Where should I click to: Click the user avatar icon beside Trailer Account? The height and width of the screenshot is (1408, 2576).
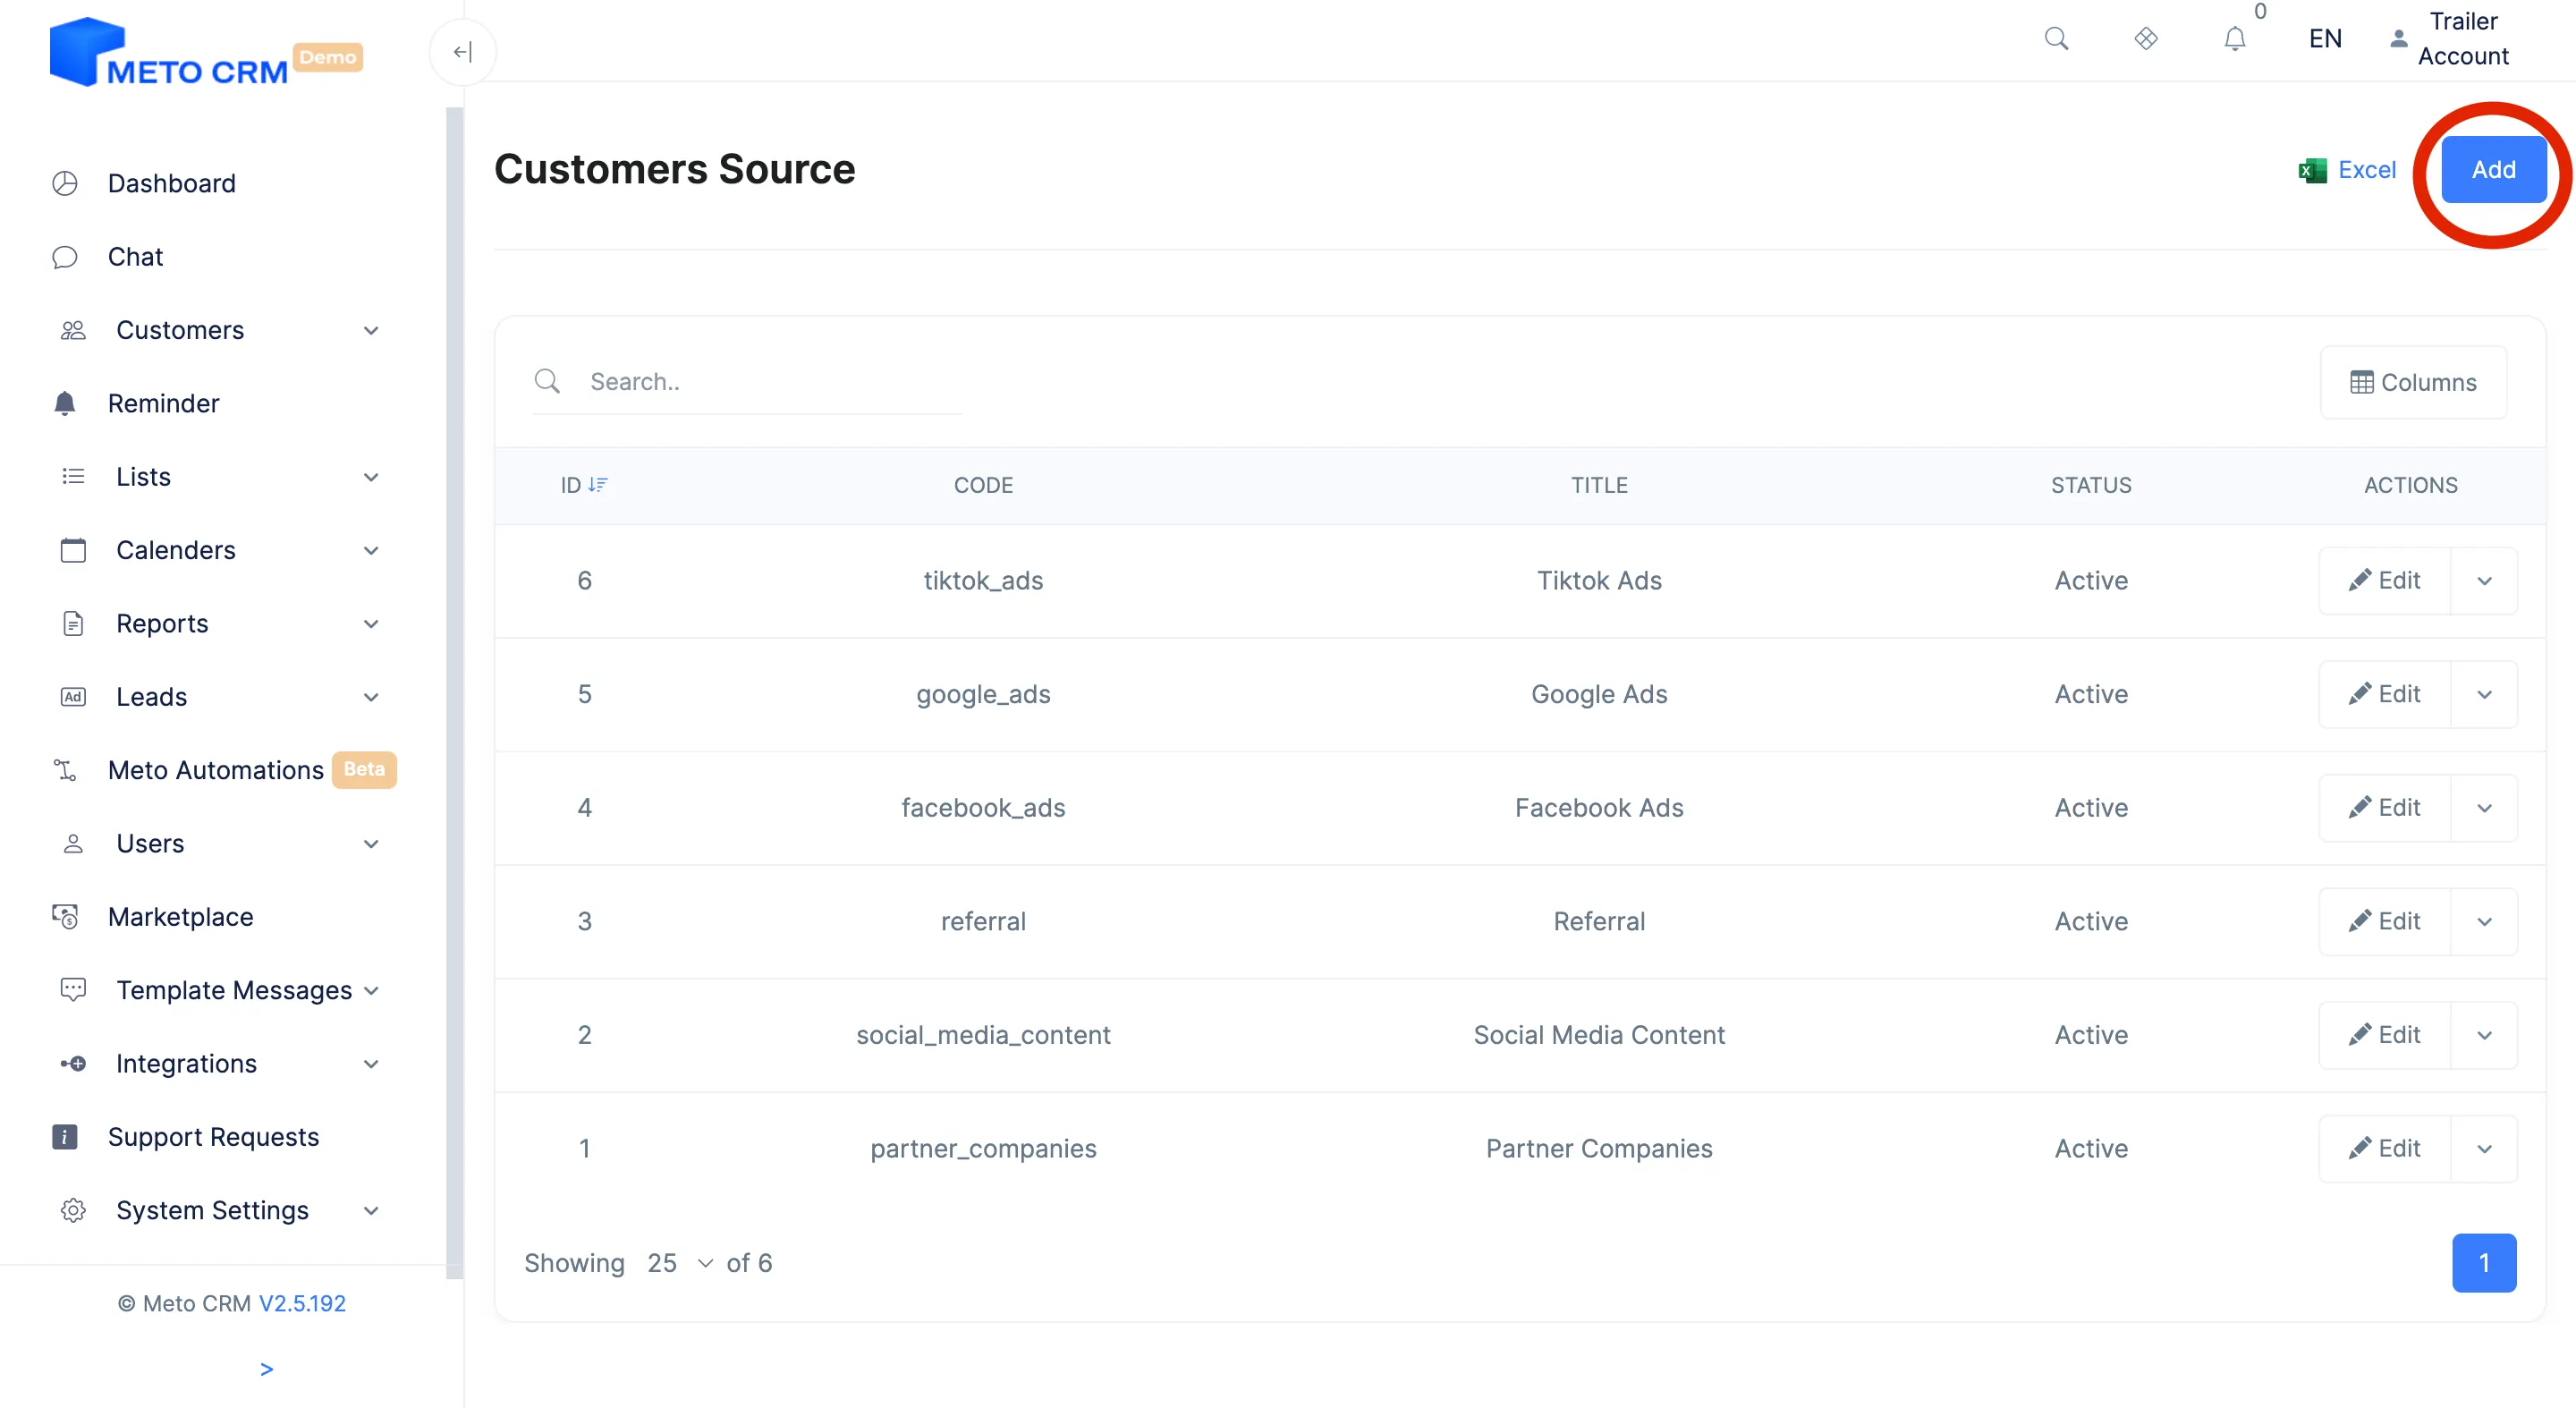2398,39
